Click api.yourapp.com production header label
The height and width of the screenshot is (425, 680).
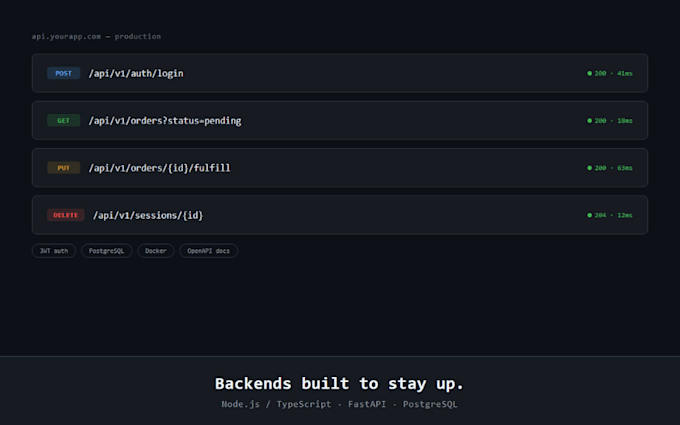tap(96, 36)
